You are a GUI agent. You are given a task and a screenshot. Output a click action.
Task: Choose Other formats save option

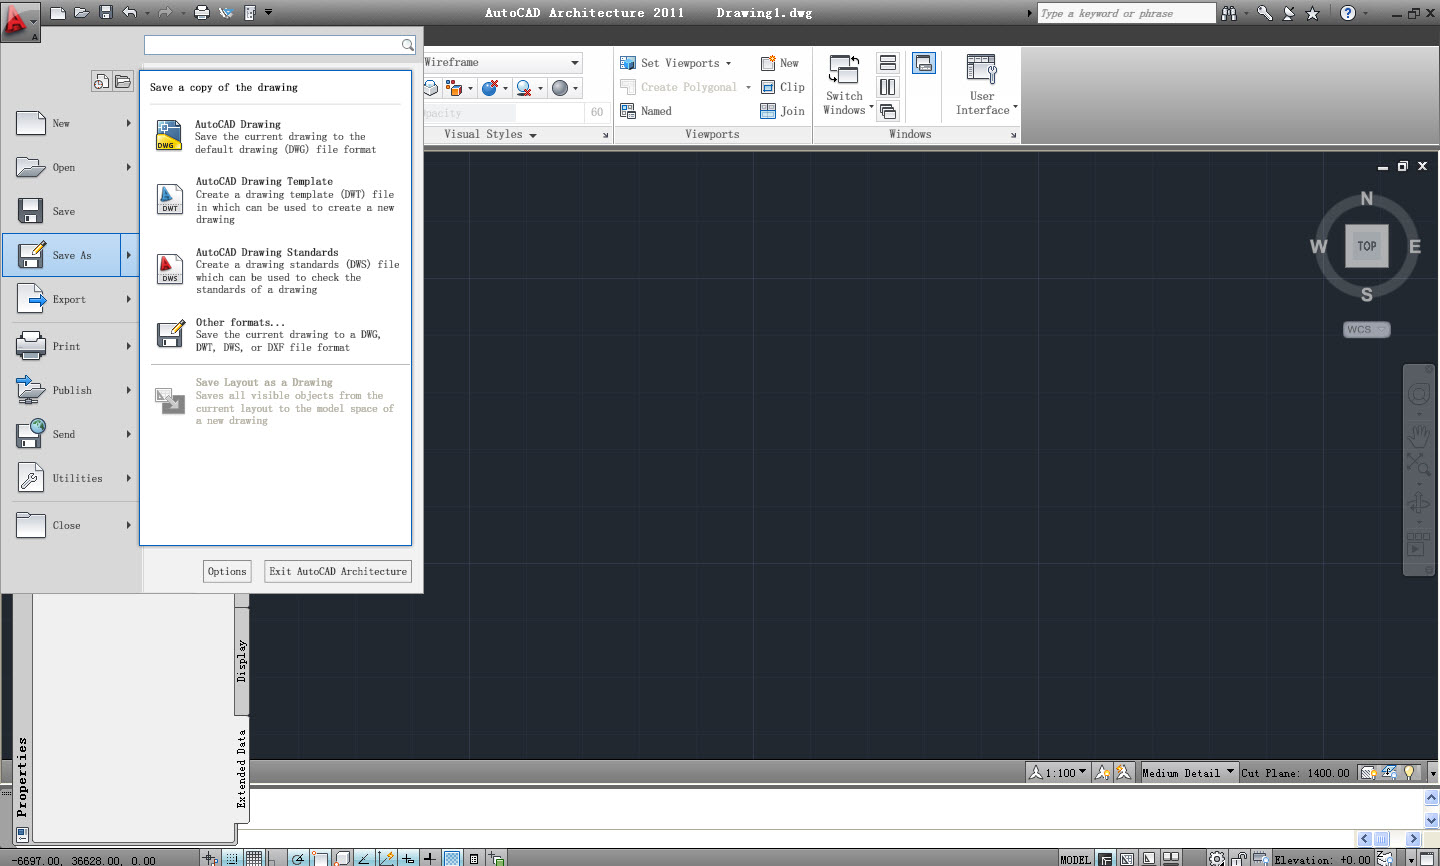click(276, 334)
